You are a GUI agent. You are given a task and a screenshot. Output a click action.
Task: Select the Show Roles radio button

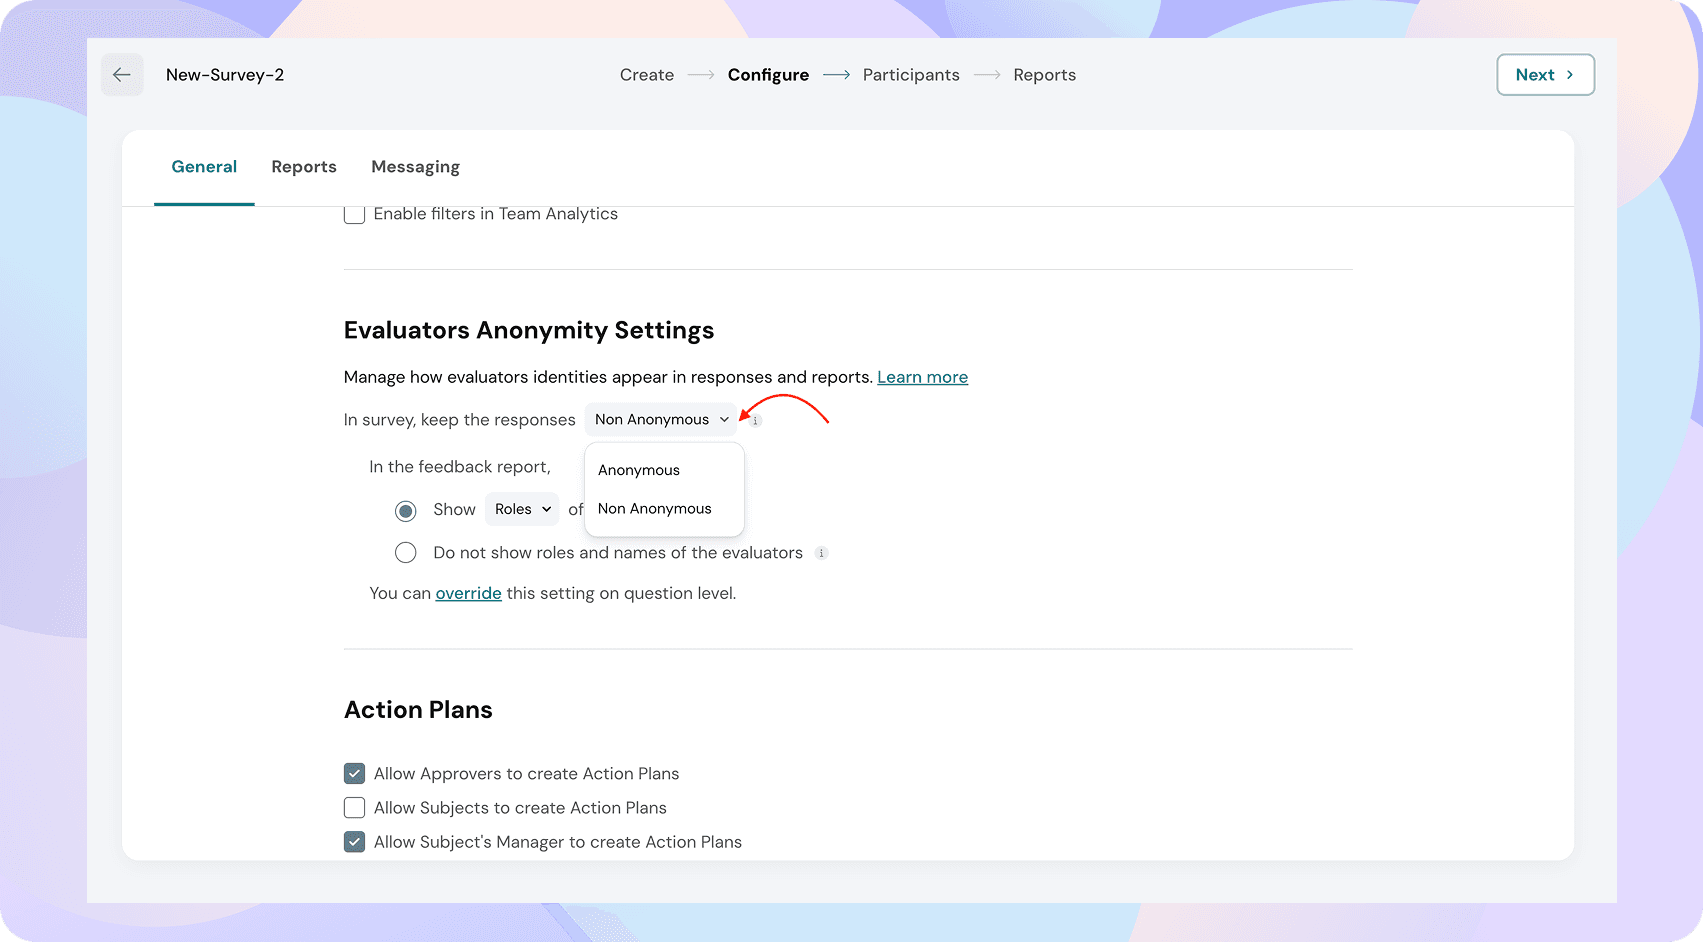[405, 511]
